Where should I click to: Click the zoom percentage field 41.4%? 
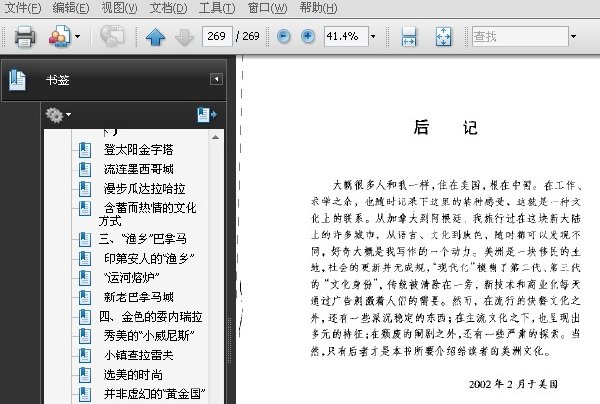tap(346, 36)
